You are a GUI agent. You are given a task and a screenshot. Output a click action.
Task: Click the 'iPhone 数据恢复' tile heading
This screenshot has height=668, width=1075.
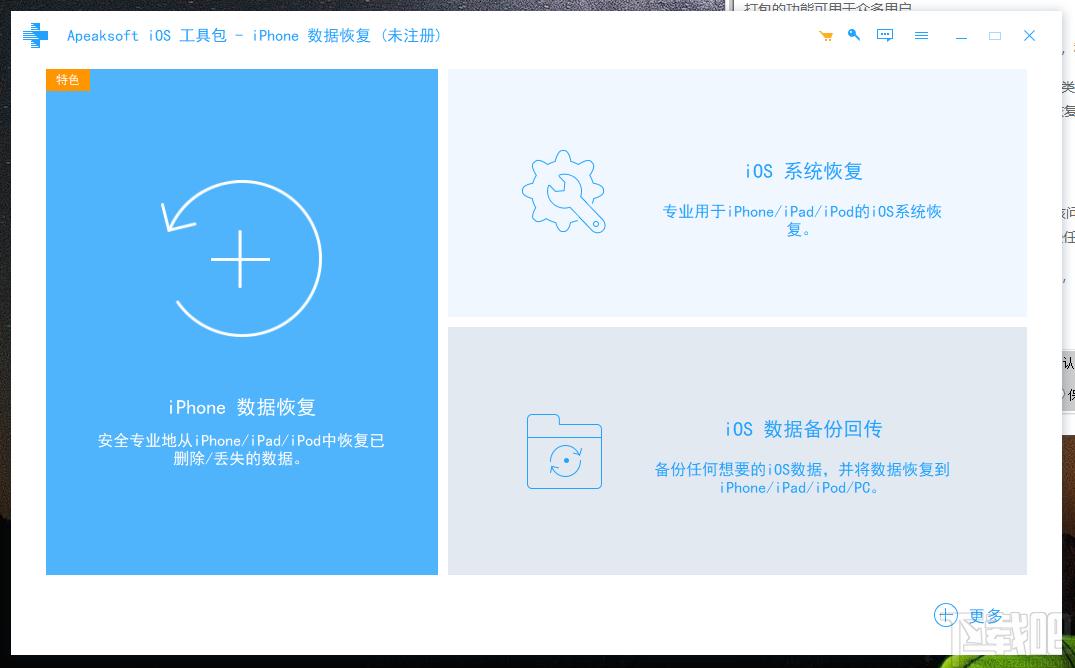(x=241, y=407)
